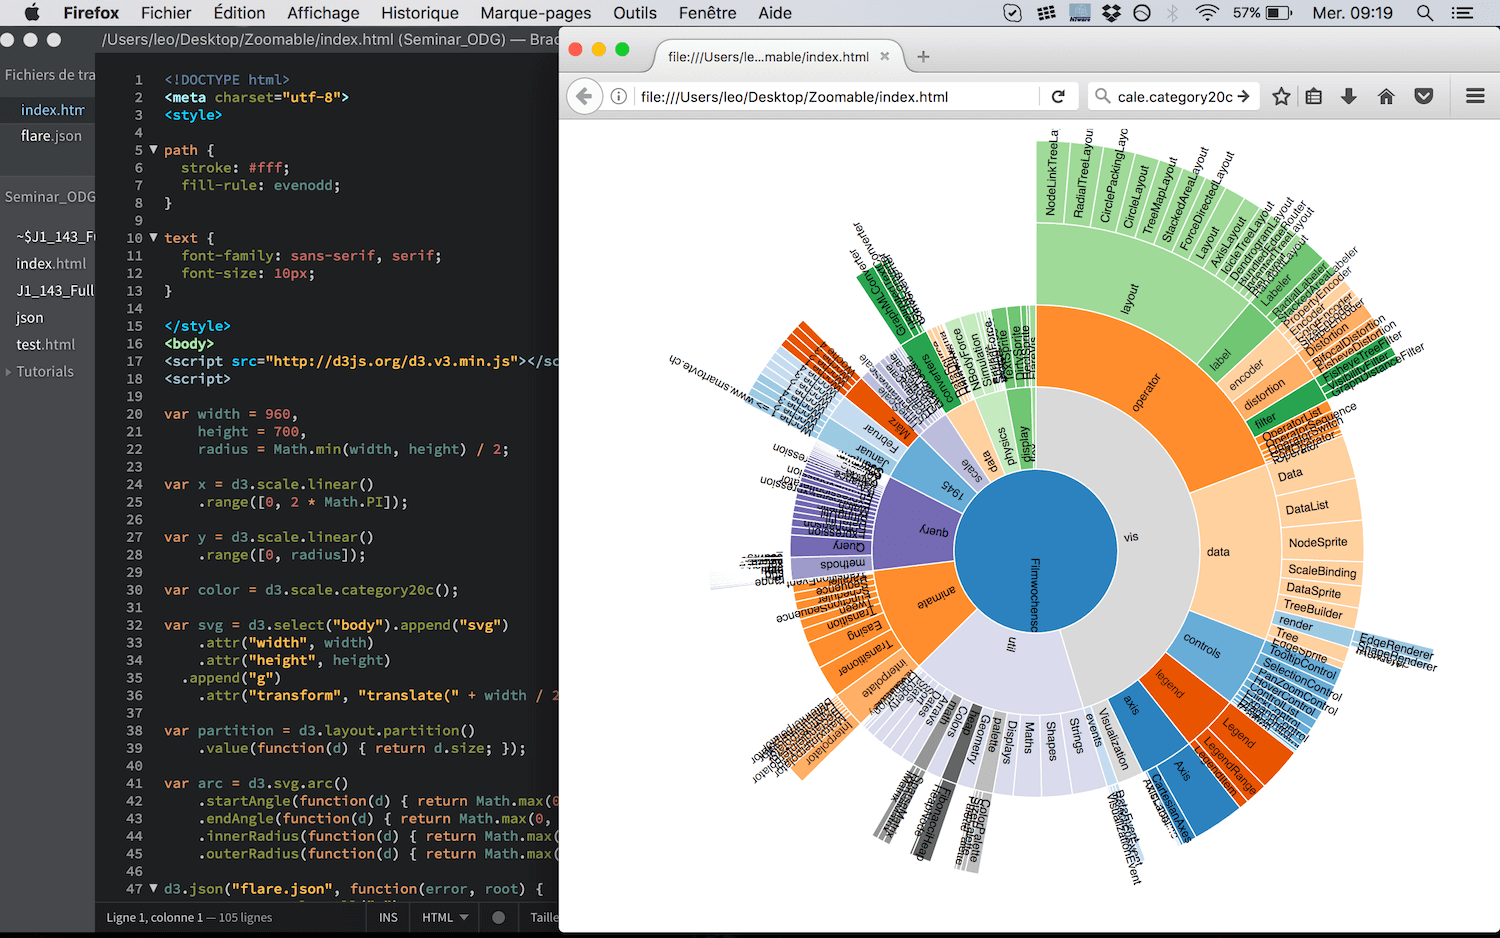
Task: Select the Firefox index.html tab
Action: 778,57
